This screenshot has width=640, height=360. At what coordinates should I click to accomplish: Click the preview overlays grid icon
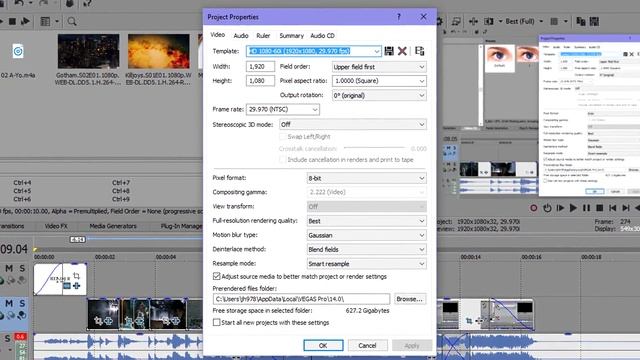(x=554, y=21)
